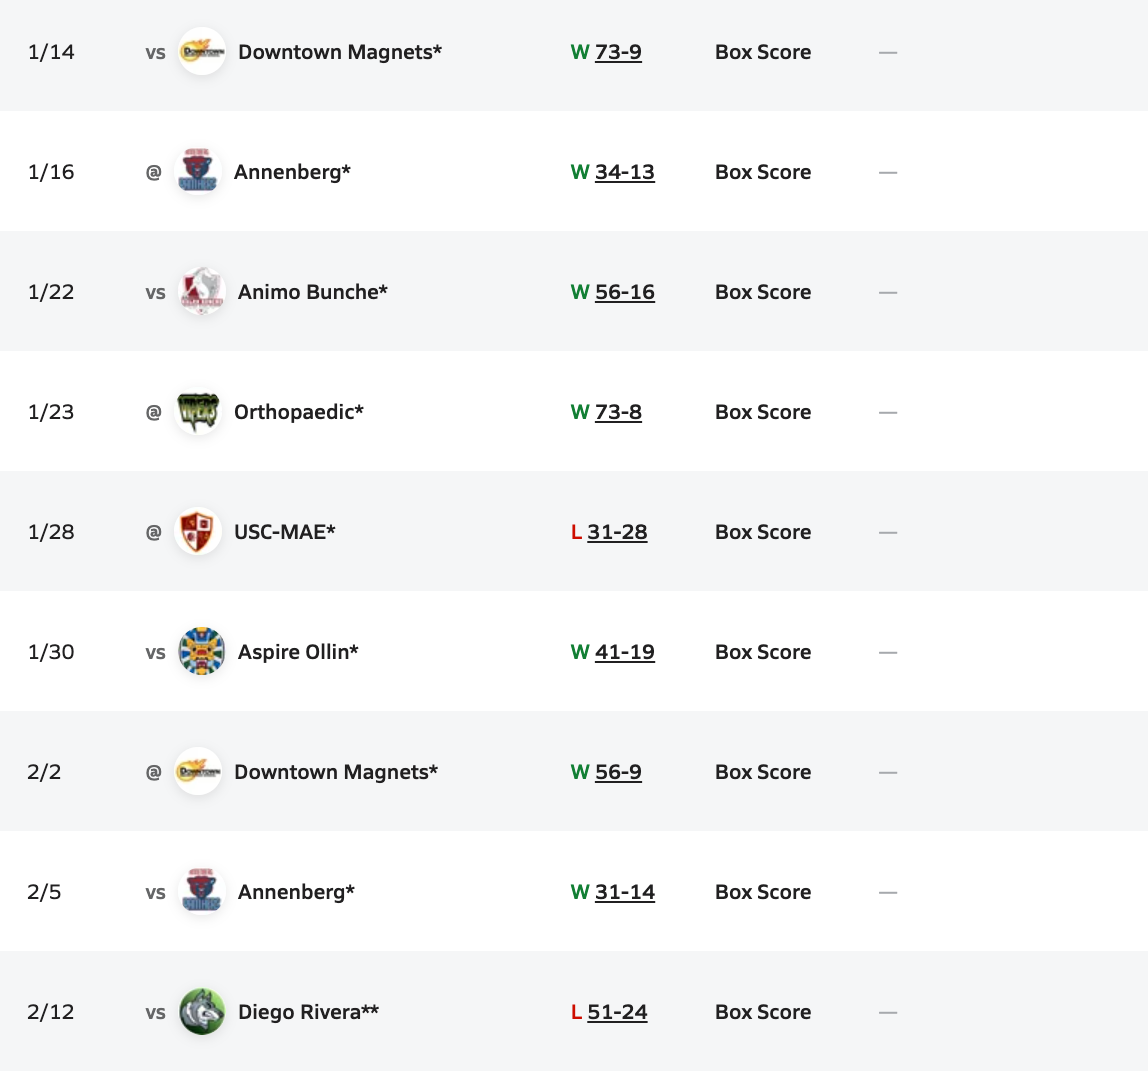
Task: Click the 51-24 score link
Action: [x=617, y=1012]
